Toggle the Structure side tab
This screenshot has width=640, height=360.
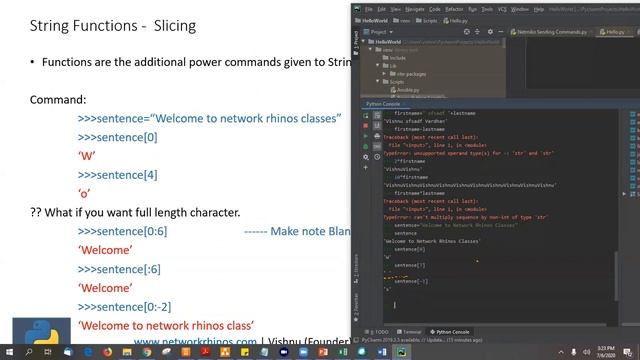tap(356, 268)
